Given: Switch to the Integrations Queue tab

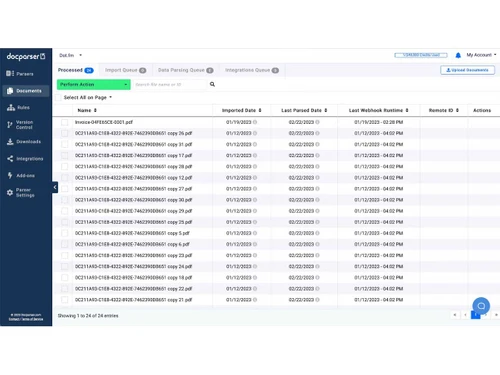Looking at the screenshot, I should pyautogui.click(x=252, y=70).
